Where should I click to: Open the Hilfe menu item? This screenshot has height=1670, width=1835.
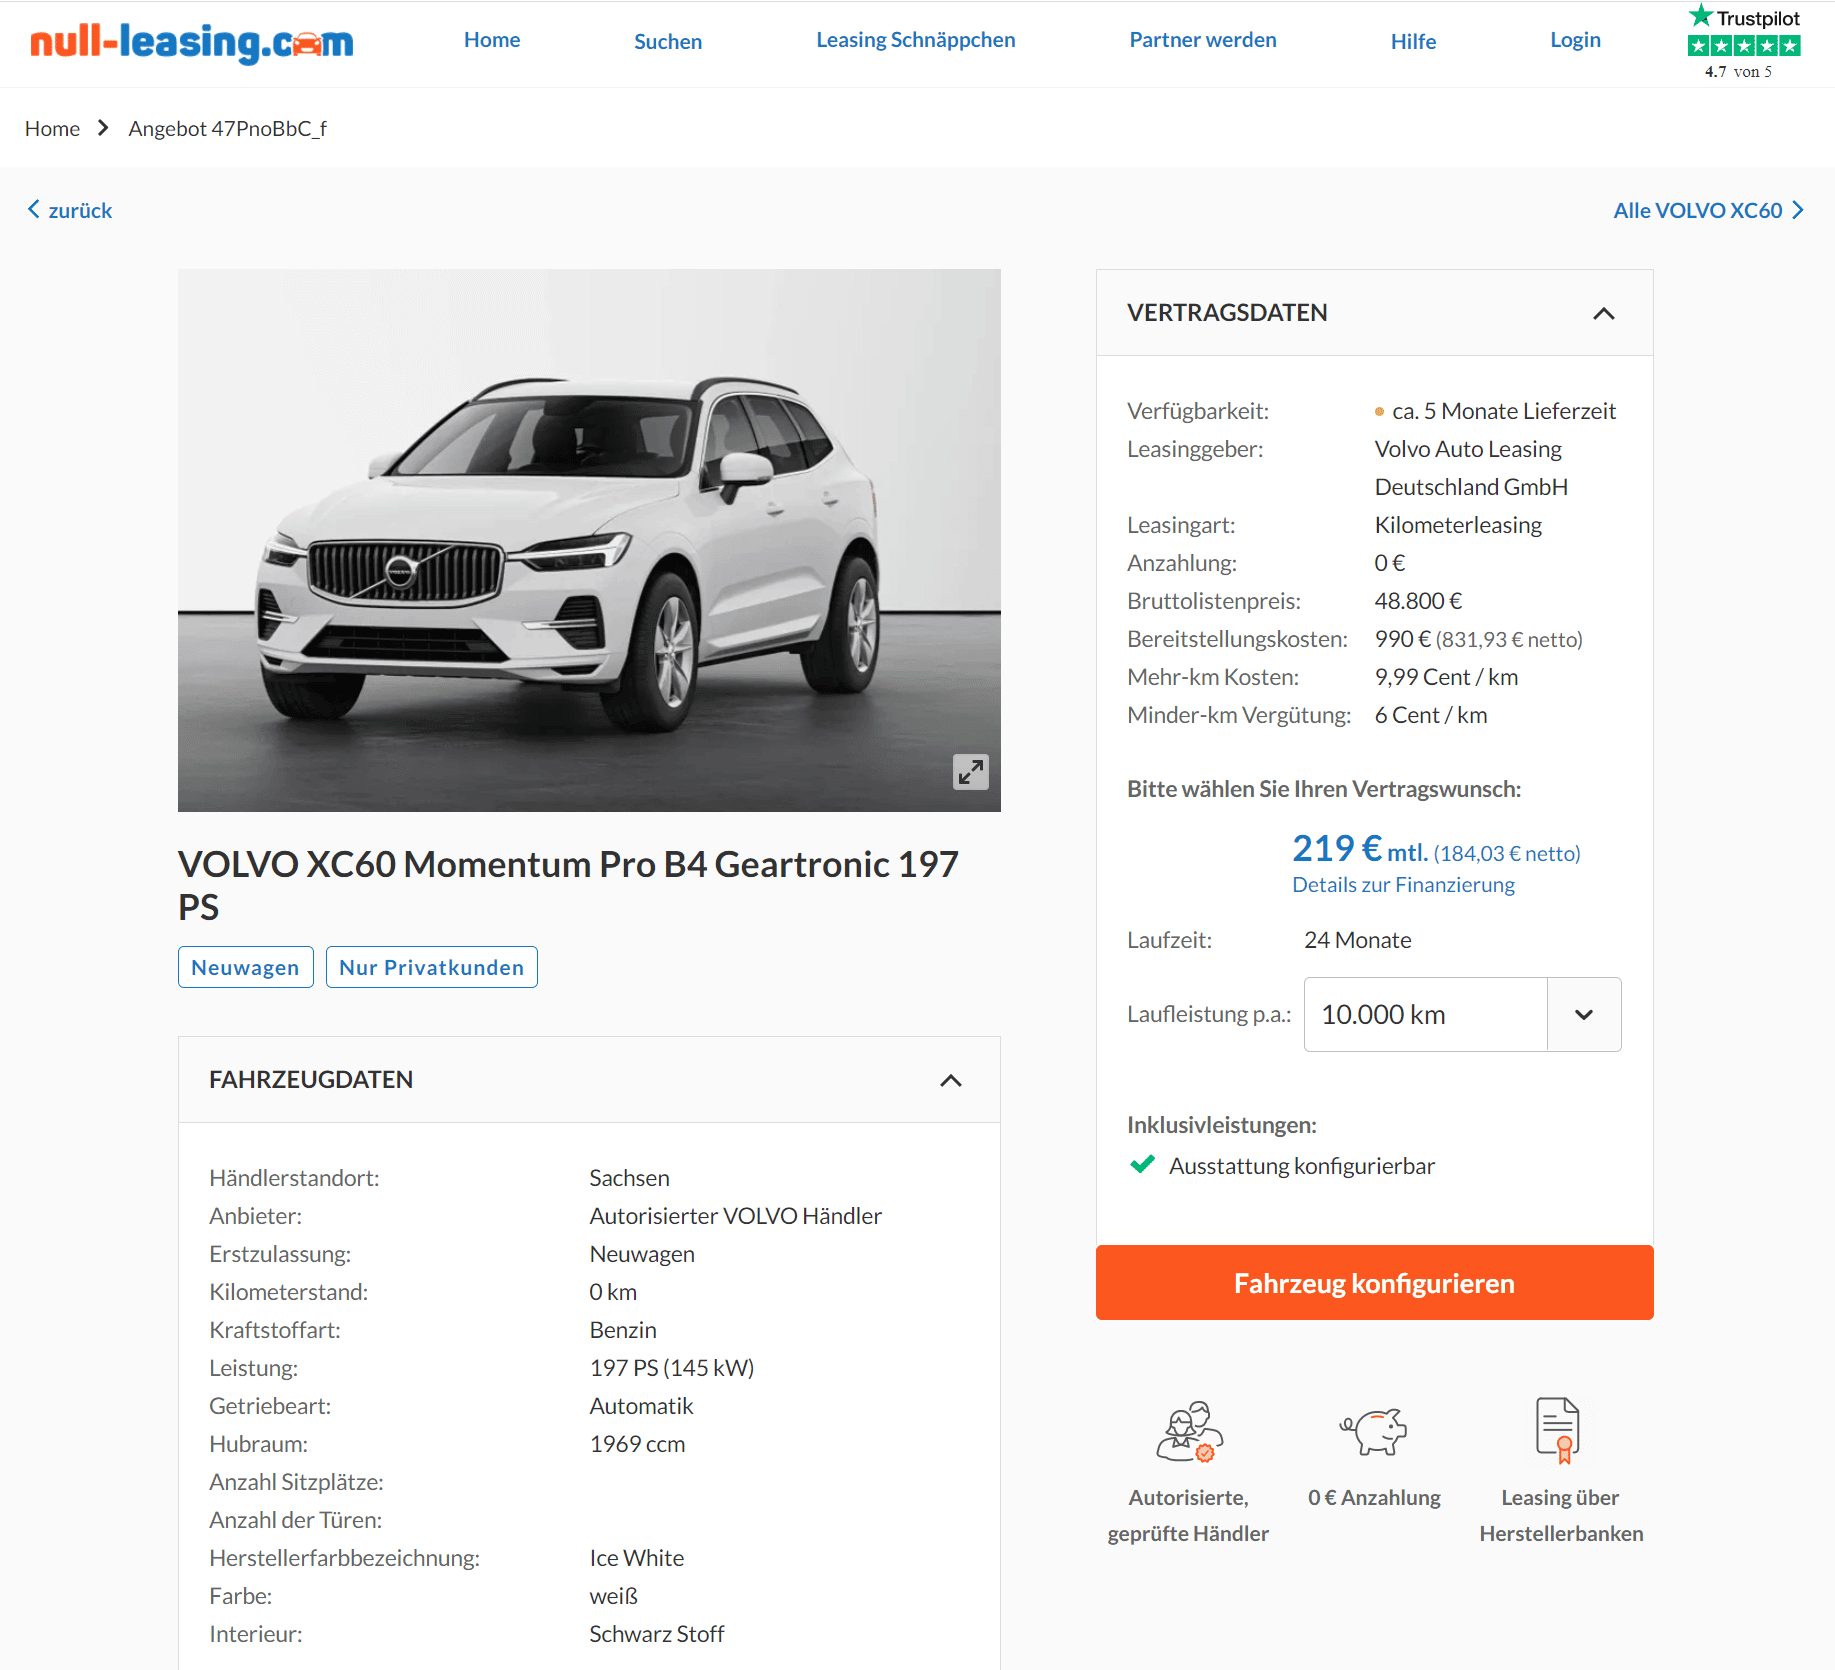(x=1413, y=41)
